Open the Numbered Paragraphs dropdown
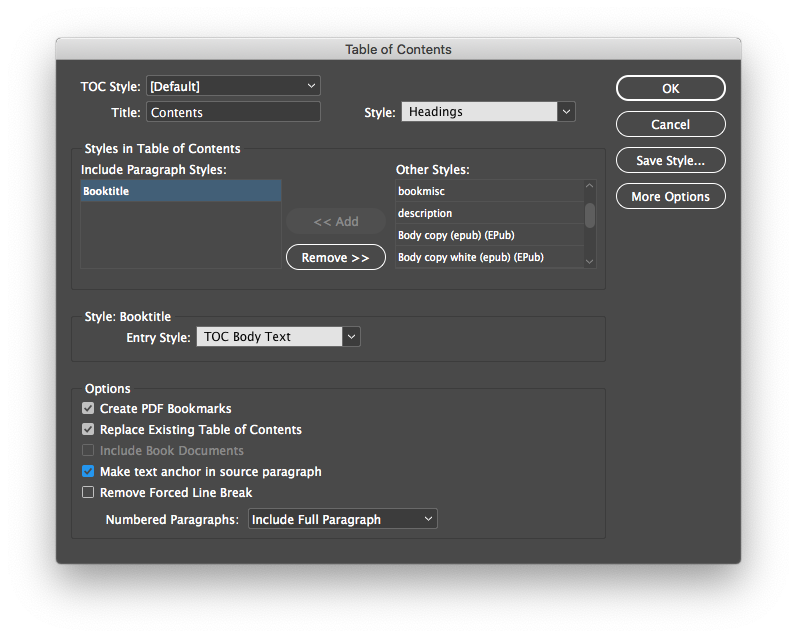 click(342, 519)
